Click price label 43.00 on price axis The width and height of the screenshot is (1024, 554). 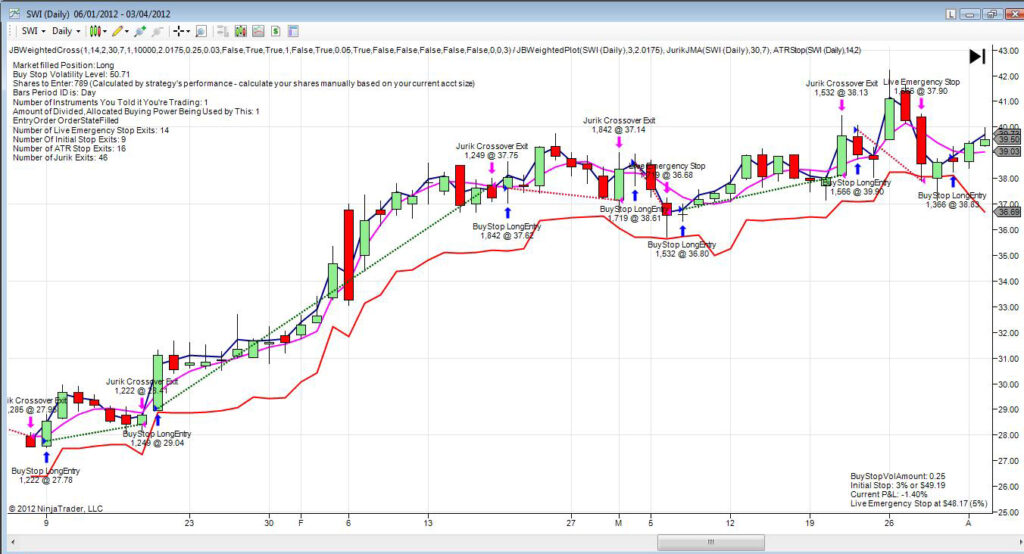(1008, 50)
